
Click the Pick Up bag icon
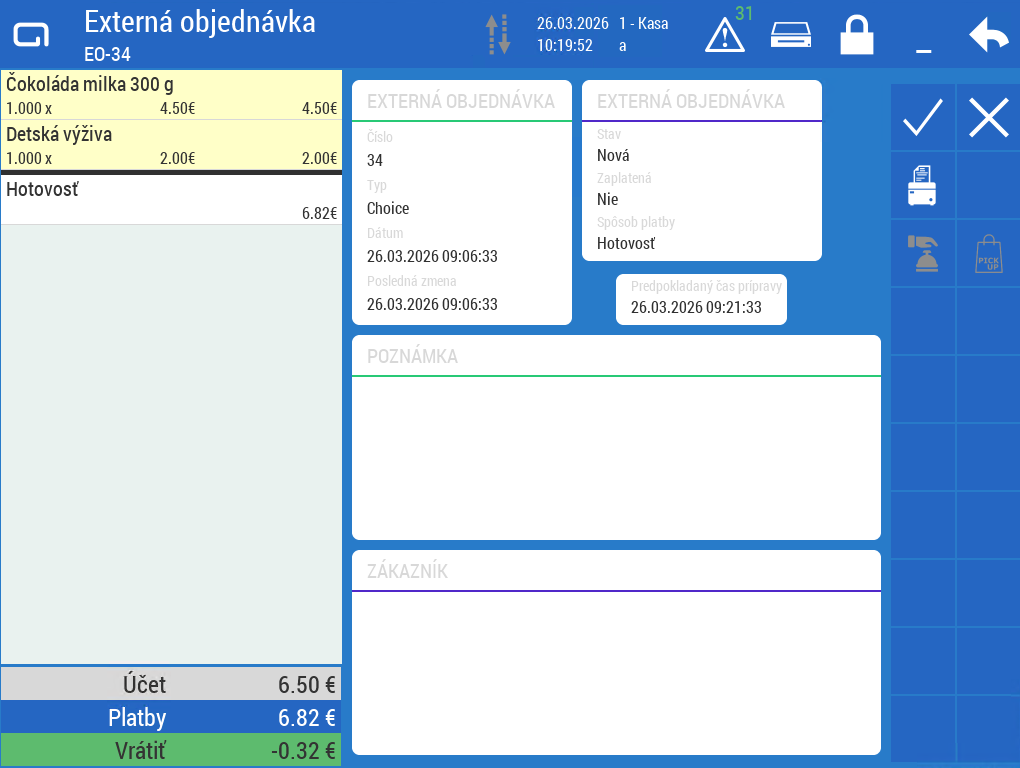point(988,254)
